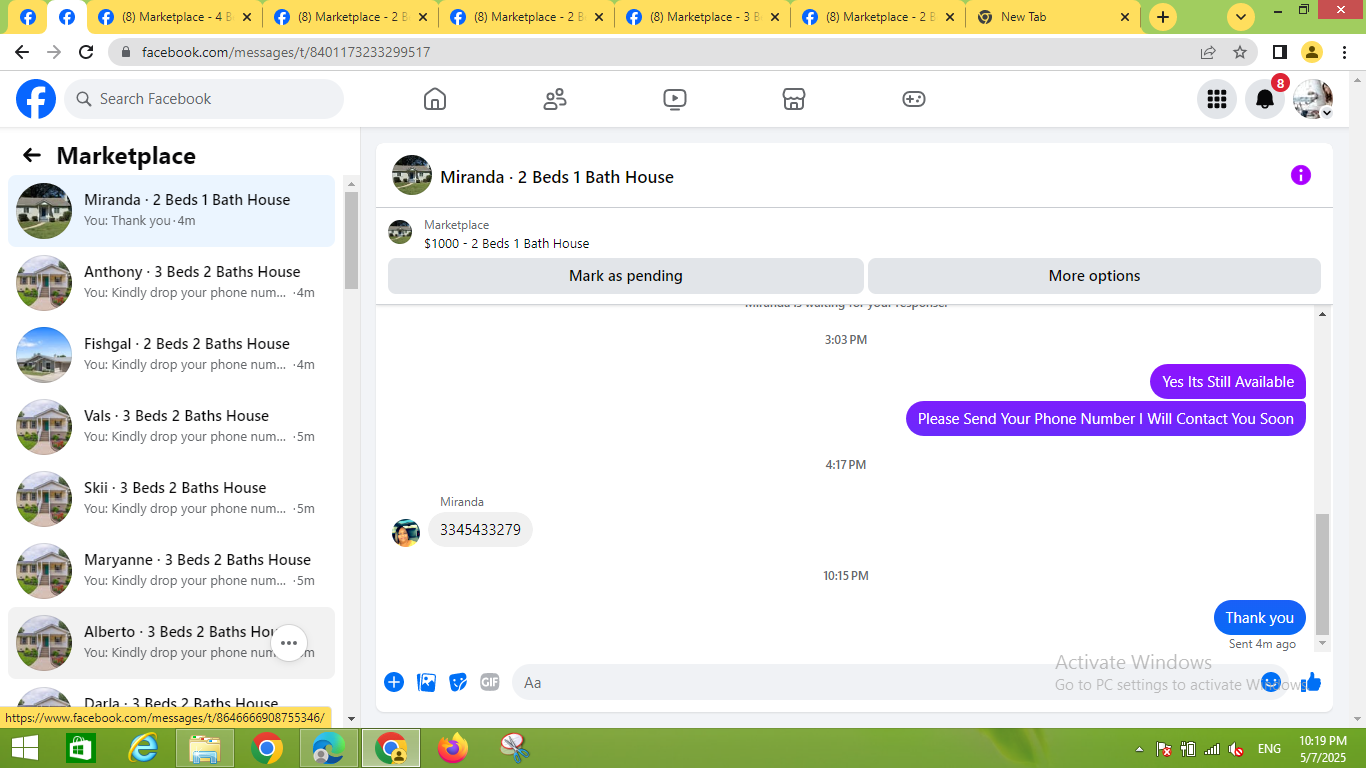Go back with arrow beside Marketplace heading
The height and width of the screenshot is (768, 1366).
(x=32, y=155)
